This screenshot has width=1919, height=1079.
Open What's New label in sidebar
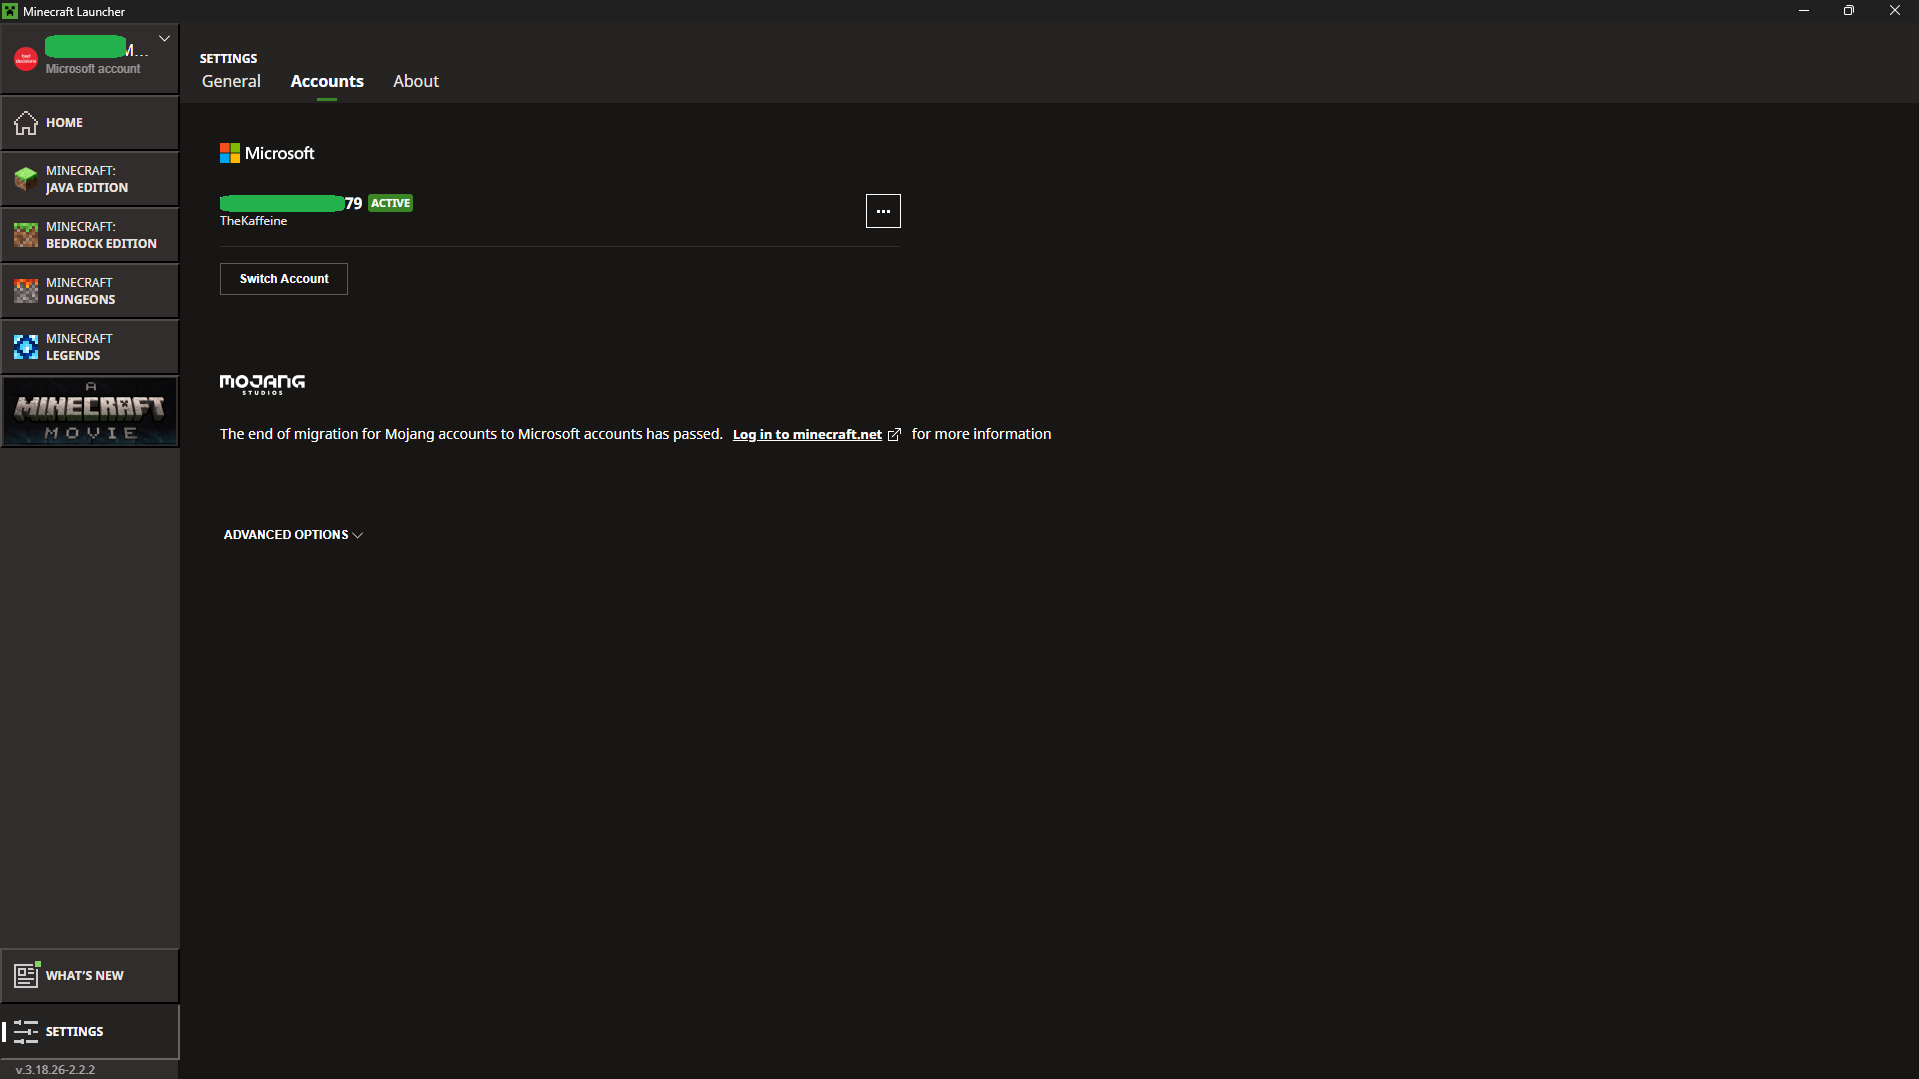coord(85,975)
